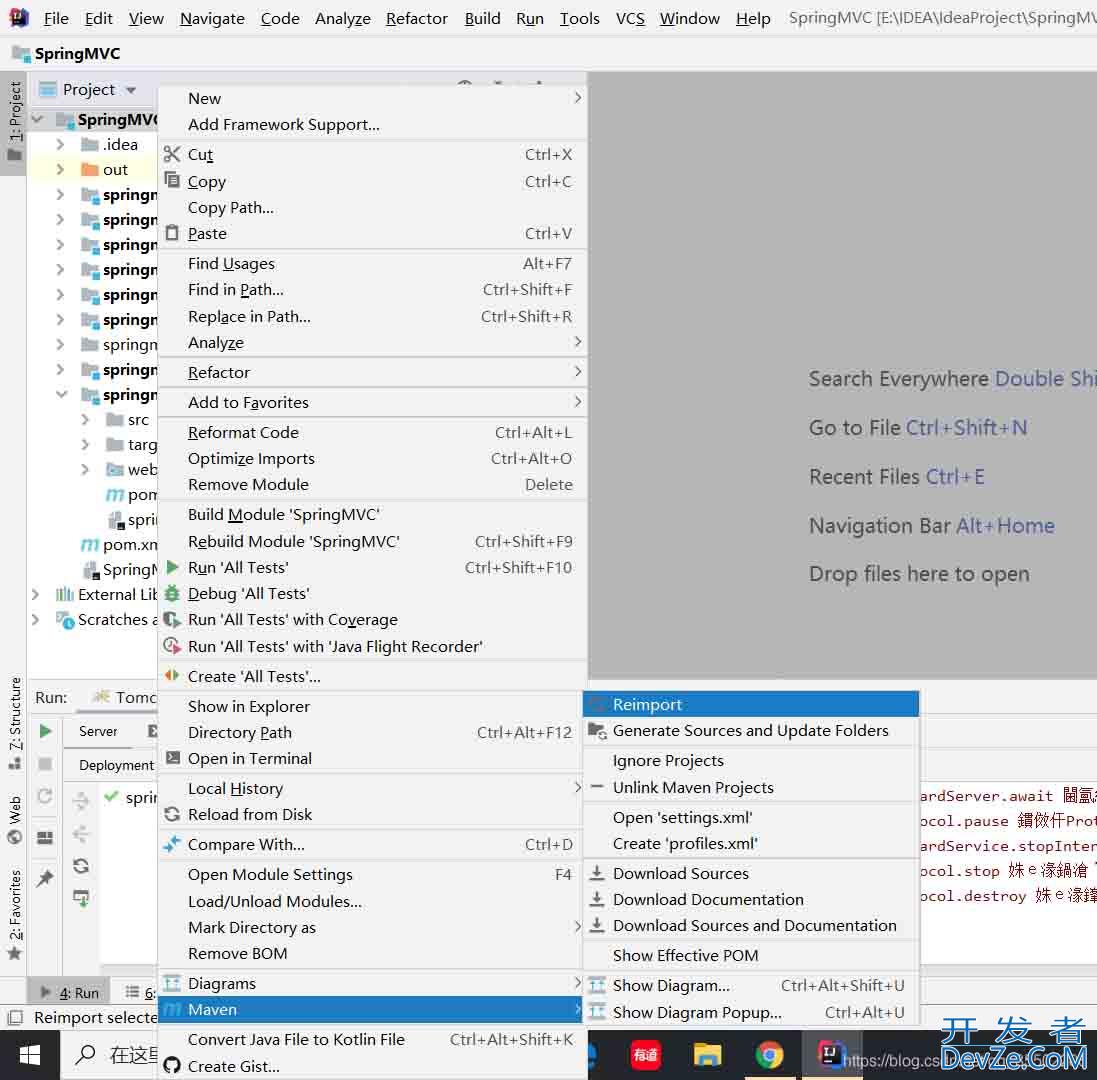Click Ignore Projects

tap(751, 760)
